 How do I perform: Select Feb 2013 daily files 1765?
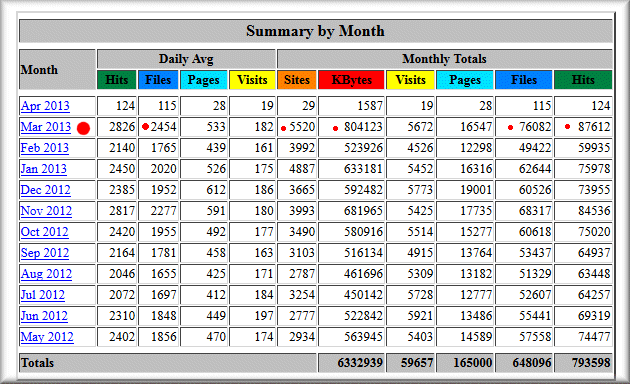click(164, 148)
